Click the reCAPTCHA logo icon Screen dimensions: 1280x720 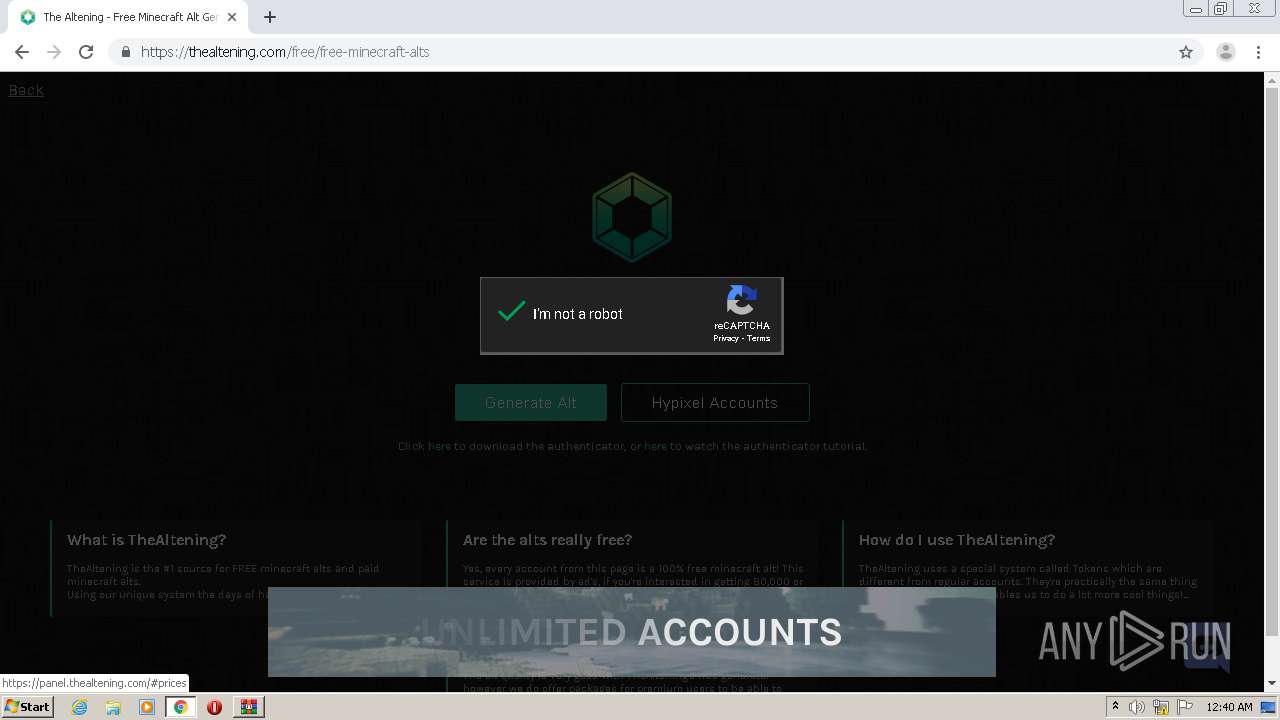pyautogui.click(x=742, y=300)
